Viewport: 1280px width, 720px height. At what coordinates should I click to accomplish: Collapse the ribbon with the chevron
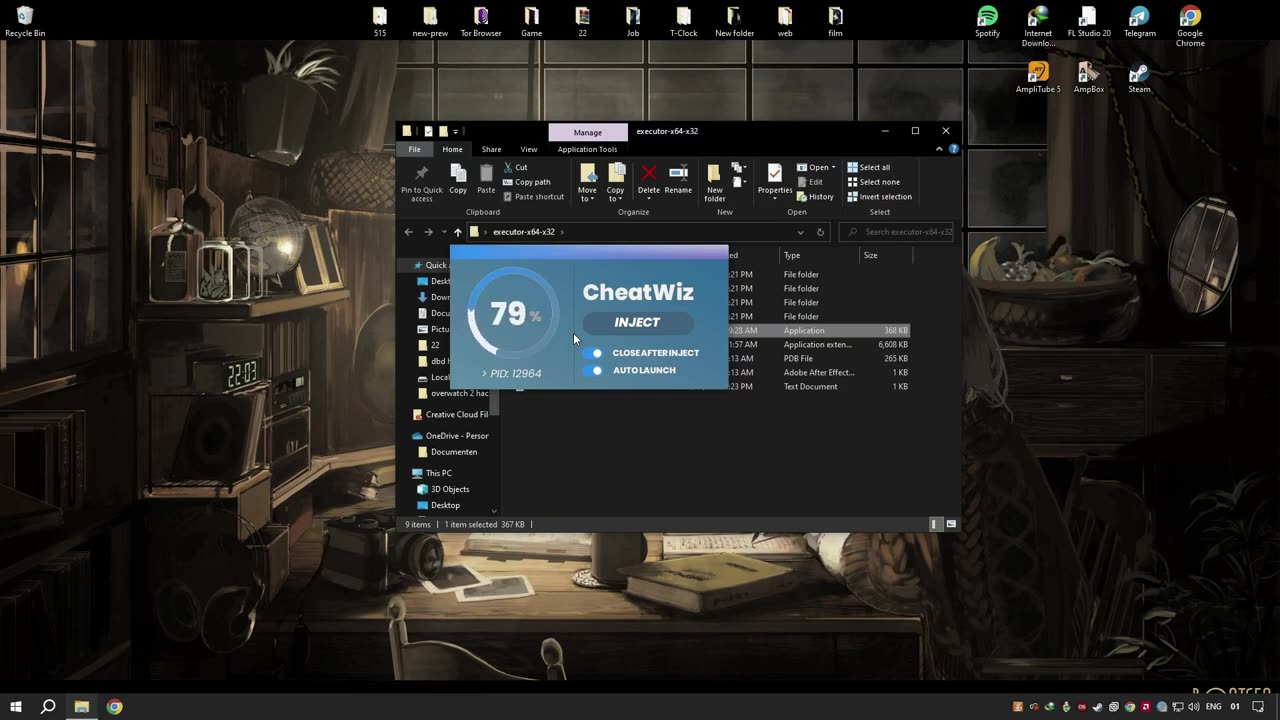click(x=939, y=149)
